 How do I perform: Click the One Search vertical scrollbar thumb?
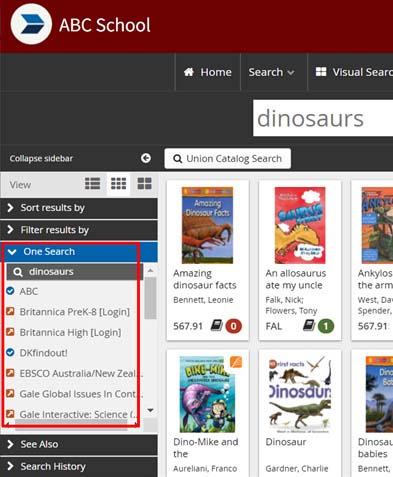(150, 298)
